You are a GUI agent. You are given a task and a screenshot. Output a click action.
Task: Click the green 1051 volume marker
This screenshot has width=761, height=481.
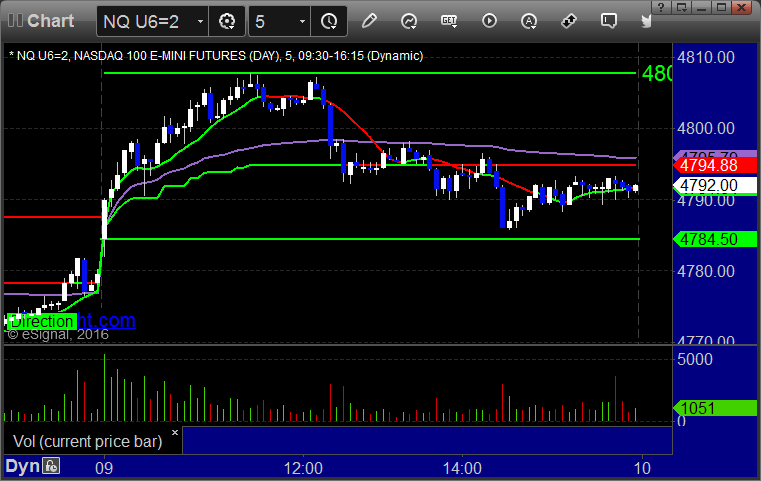tap(715, 408)
